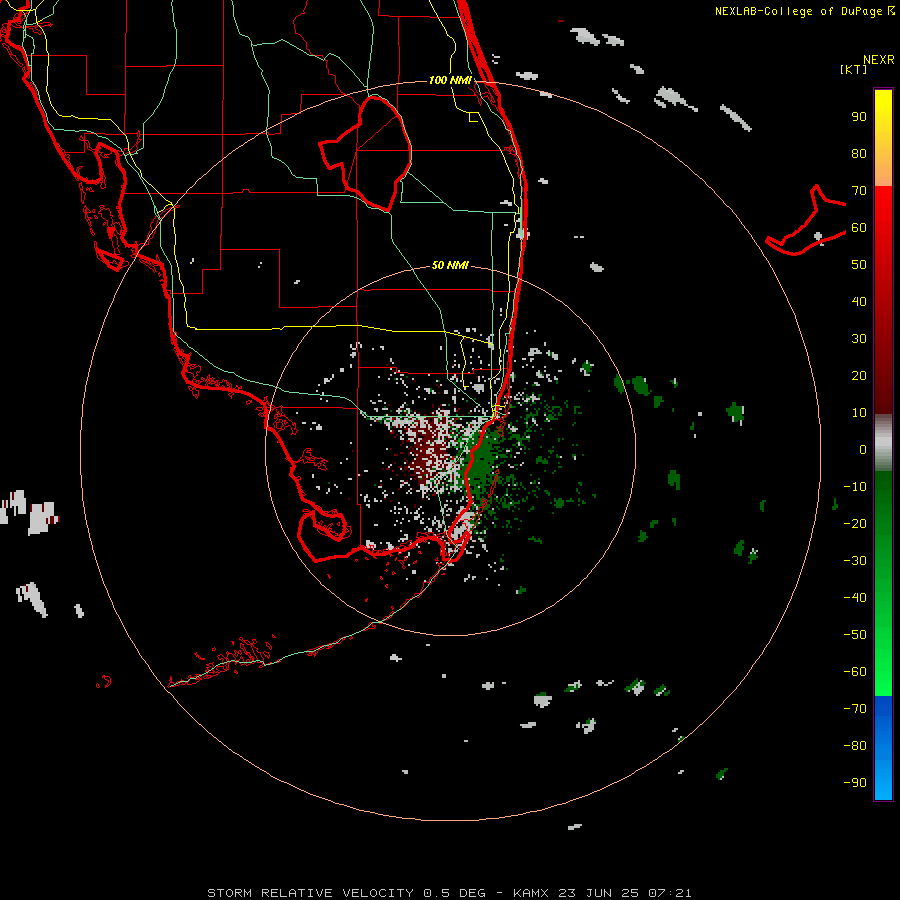Image resolution: width=900 pixels, height=900 pixels.
Task: Click the -70 scale label
Action: (855, 709)
